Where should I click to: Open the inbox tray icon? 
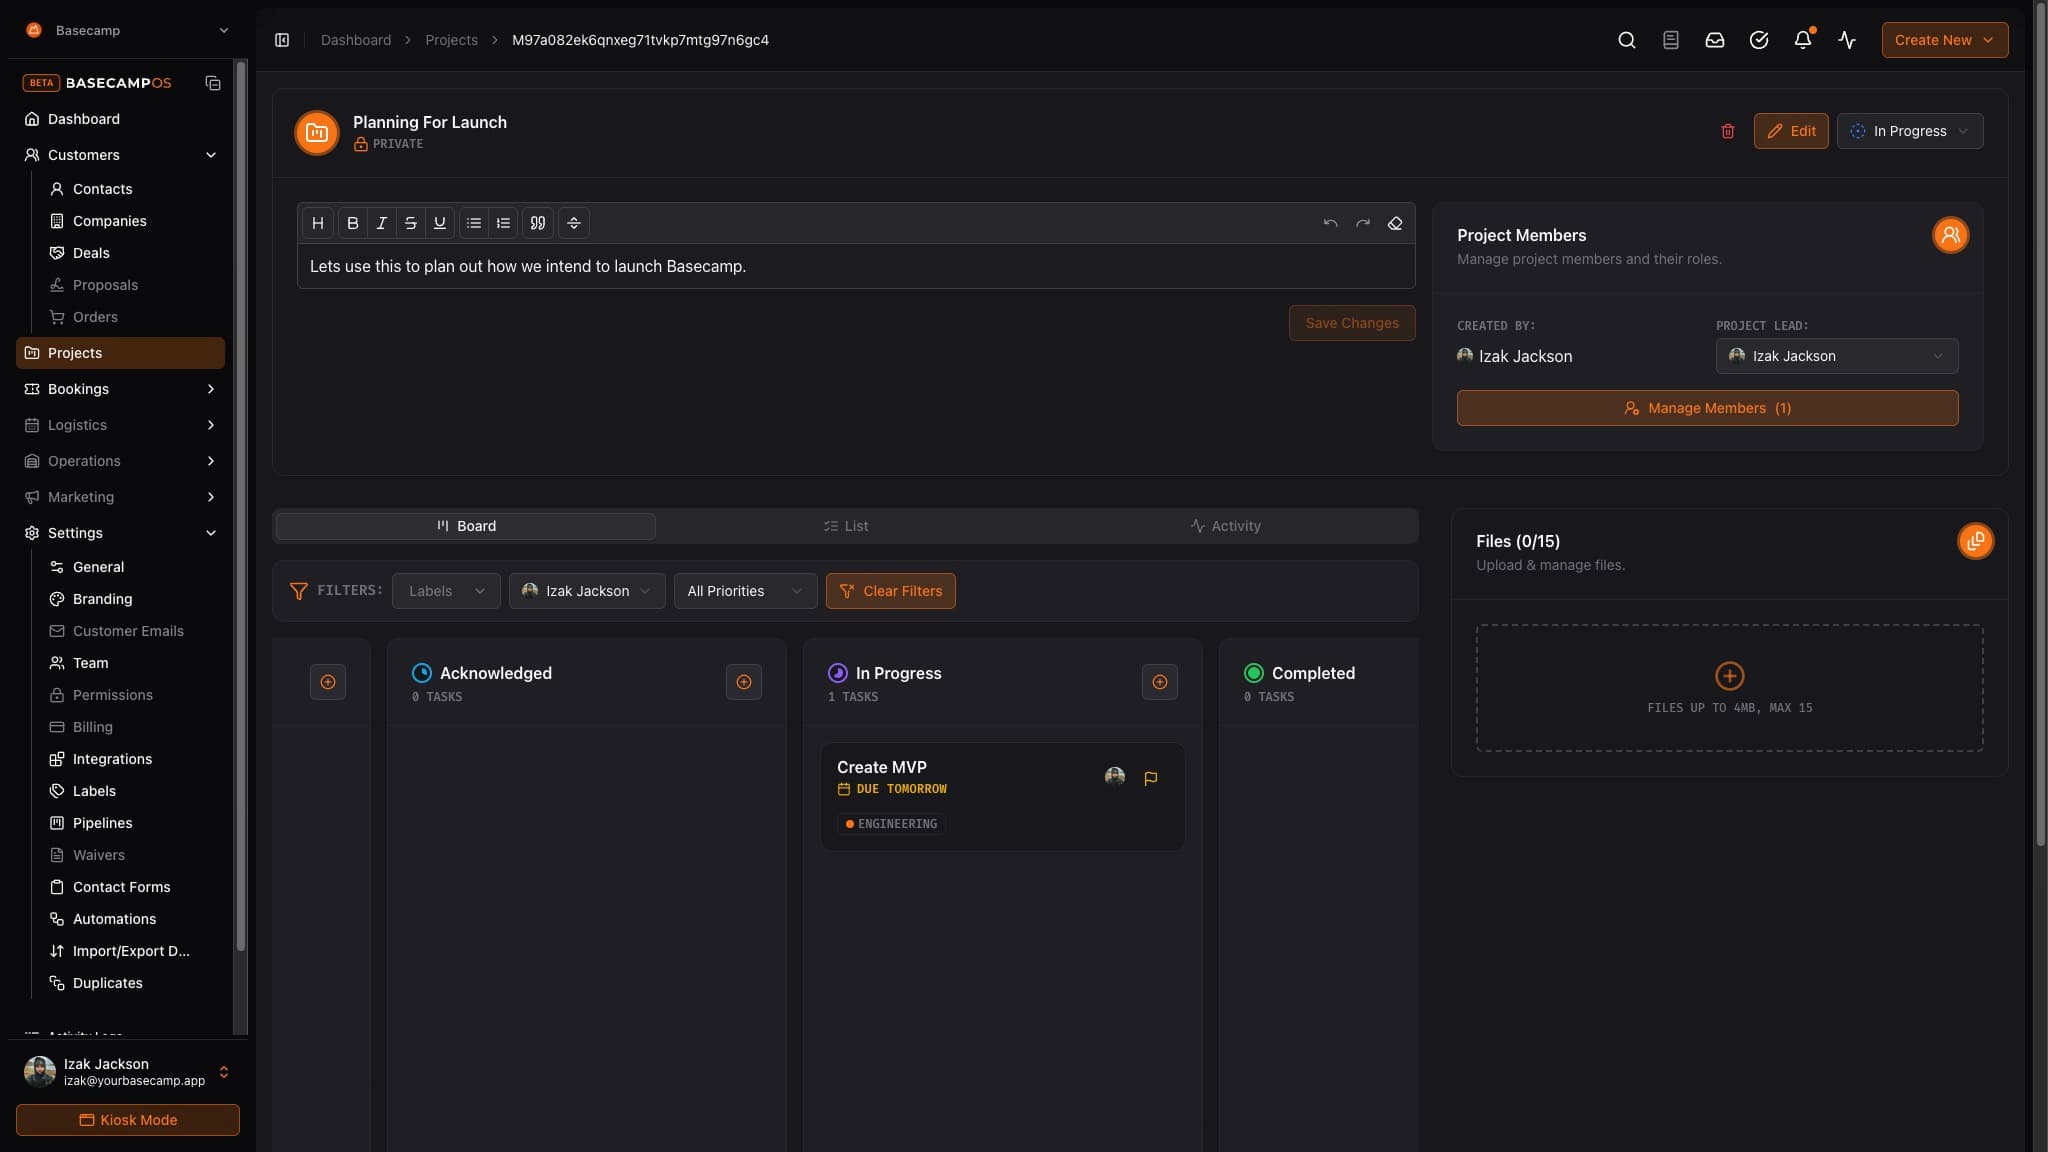tap(1715, 40)
